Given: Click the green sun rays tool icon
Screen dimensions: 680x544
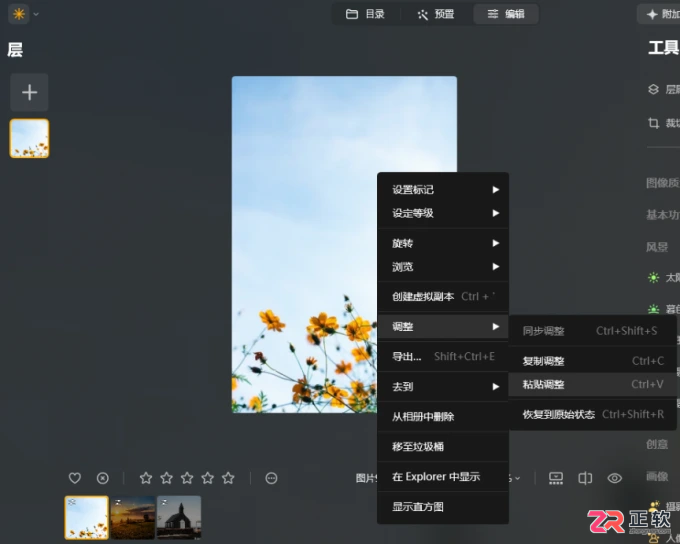Looking at the screenshot, I should [x=653, y=277].
